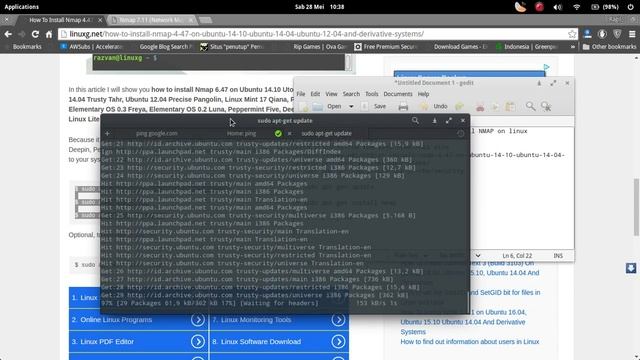Reload the current Chrome page
Image resolution: width=640 pixels, height=360 pixels.
36,34
